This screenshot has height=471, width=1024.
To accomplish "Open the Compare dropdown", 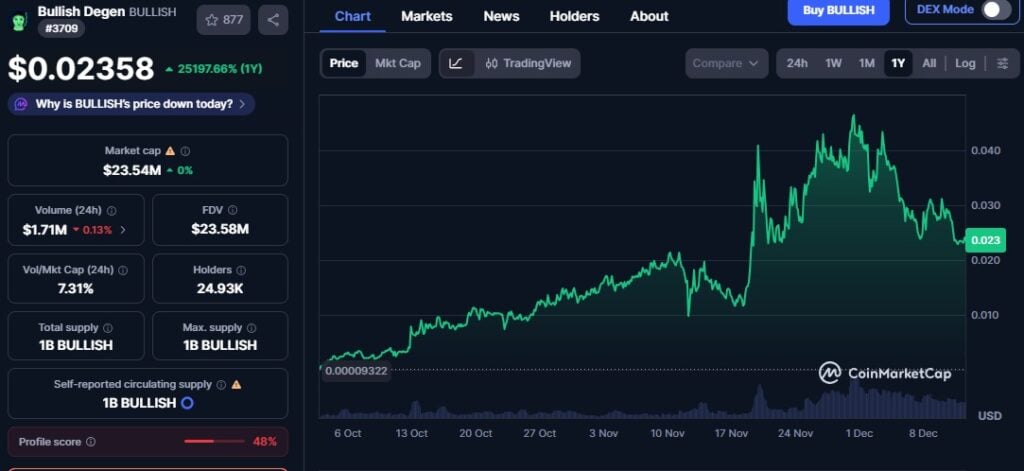I will (726, 63).
